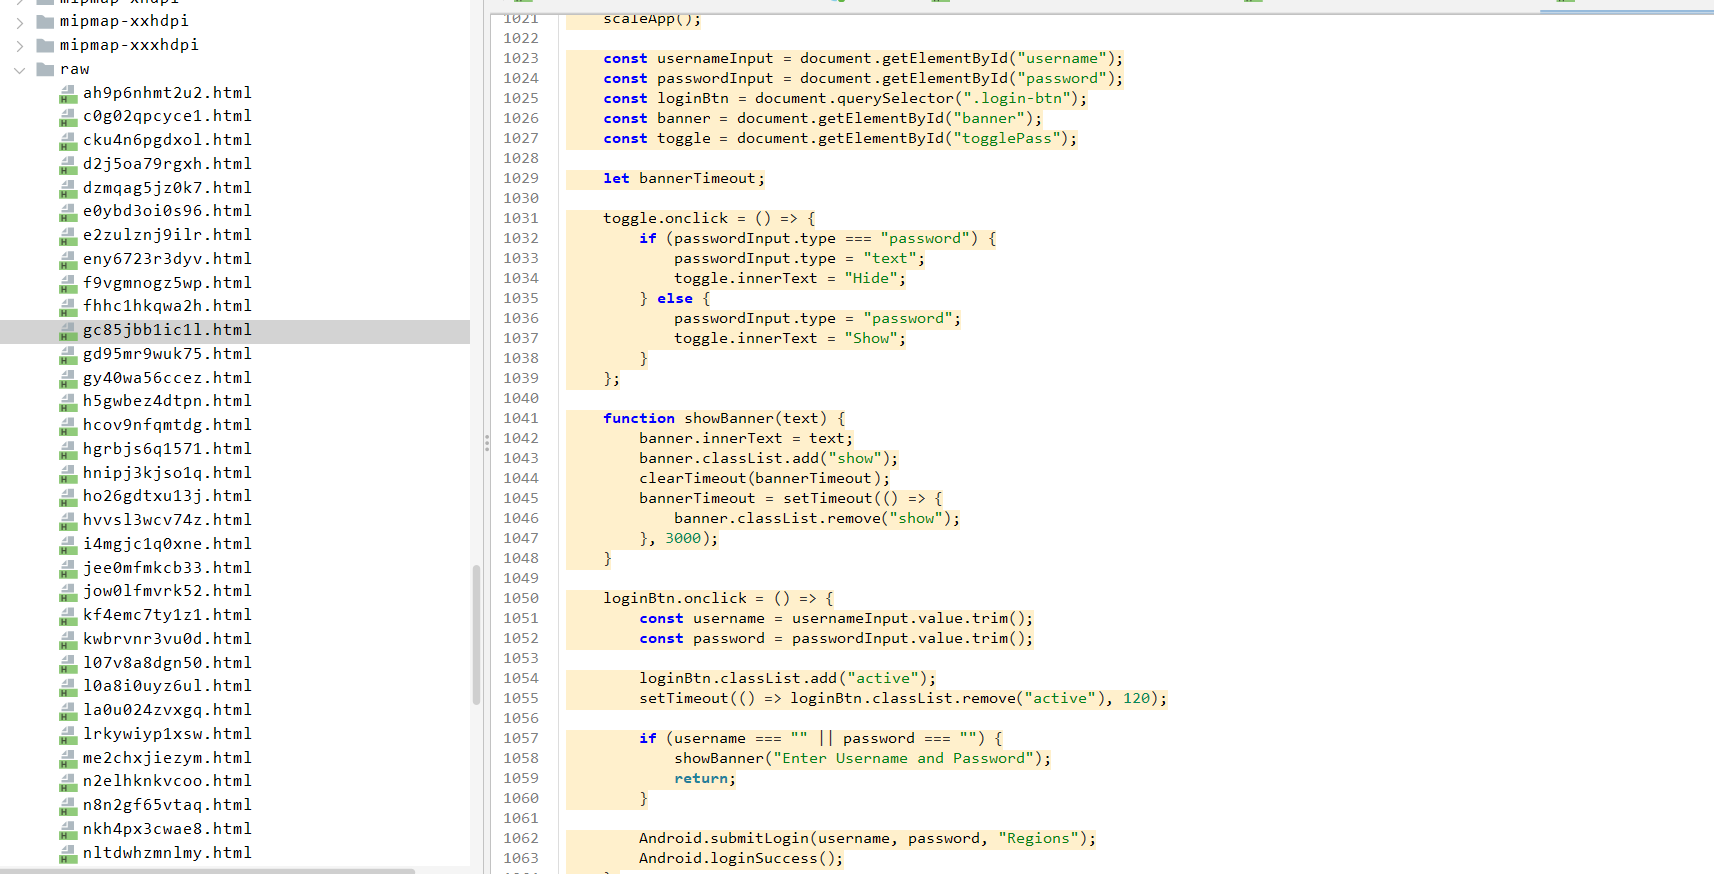Click the file icon beside hvvsl3wcv74z.html

pyautogui.click(x=68, y=521)
